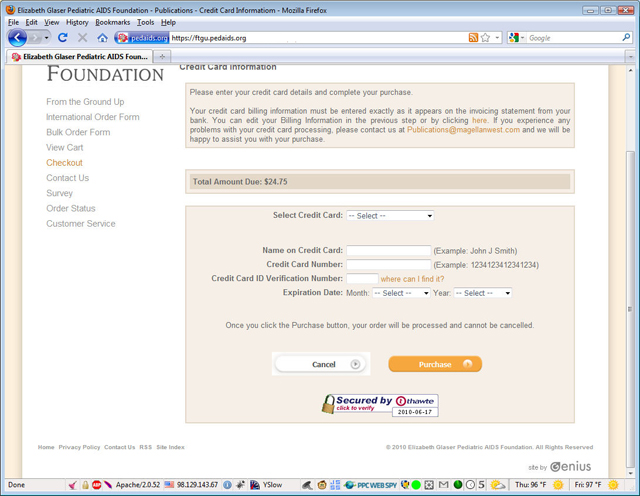Open the View menu
The height and width of the screenshot is (496, 640).
(x=51, y=22)
